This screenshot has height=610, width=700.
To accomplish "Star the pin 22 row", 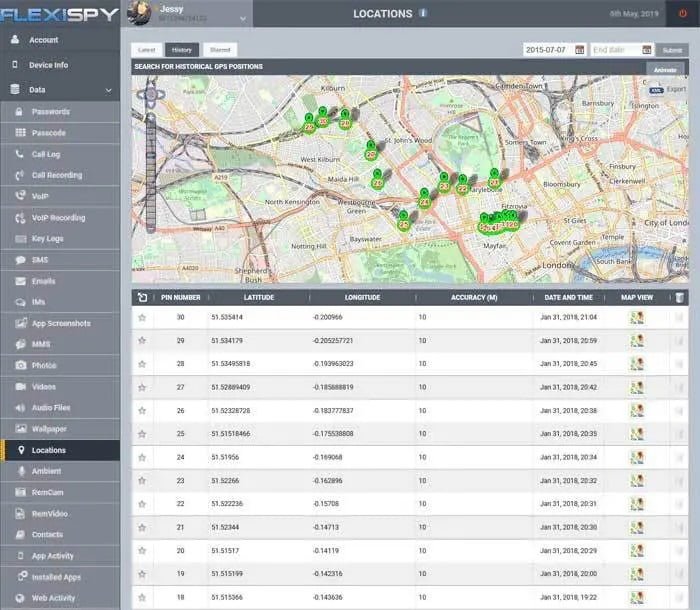I will (142, 504).
